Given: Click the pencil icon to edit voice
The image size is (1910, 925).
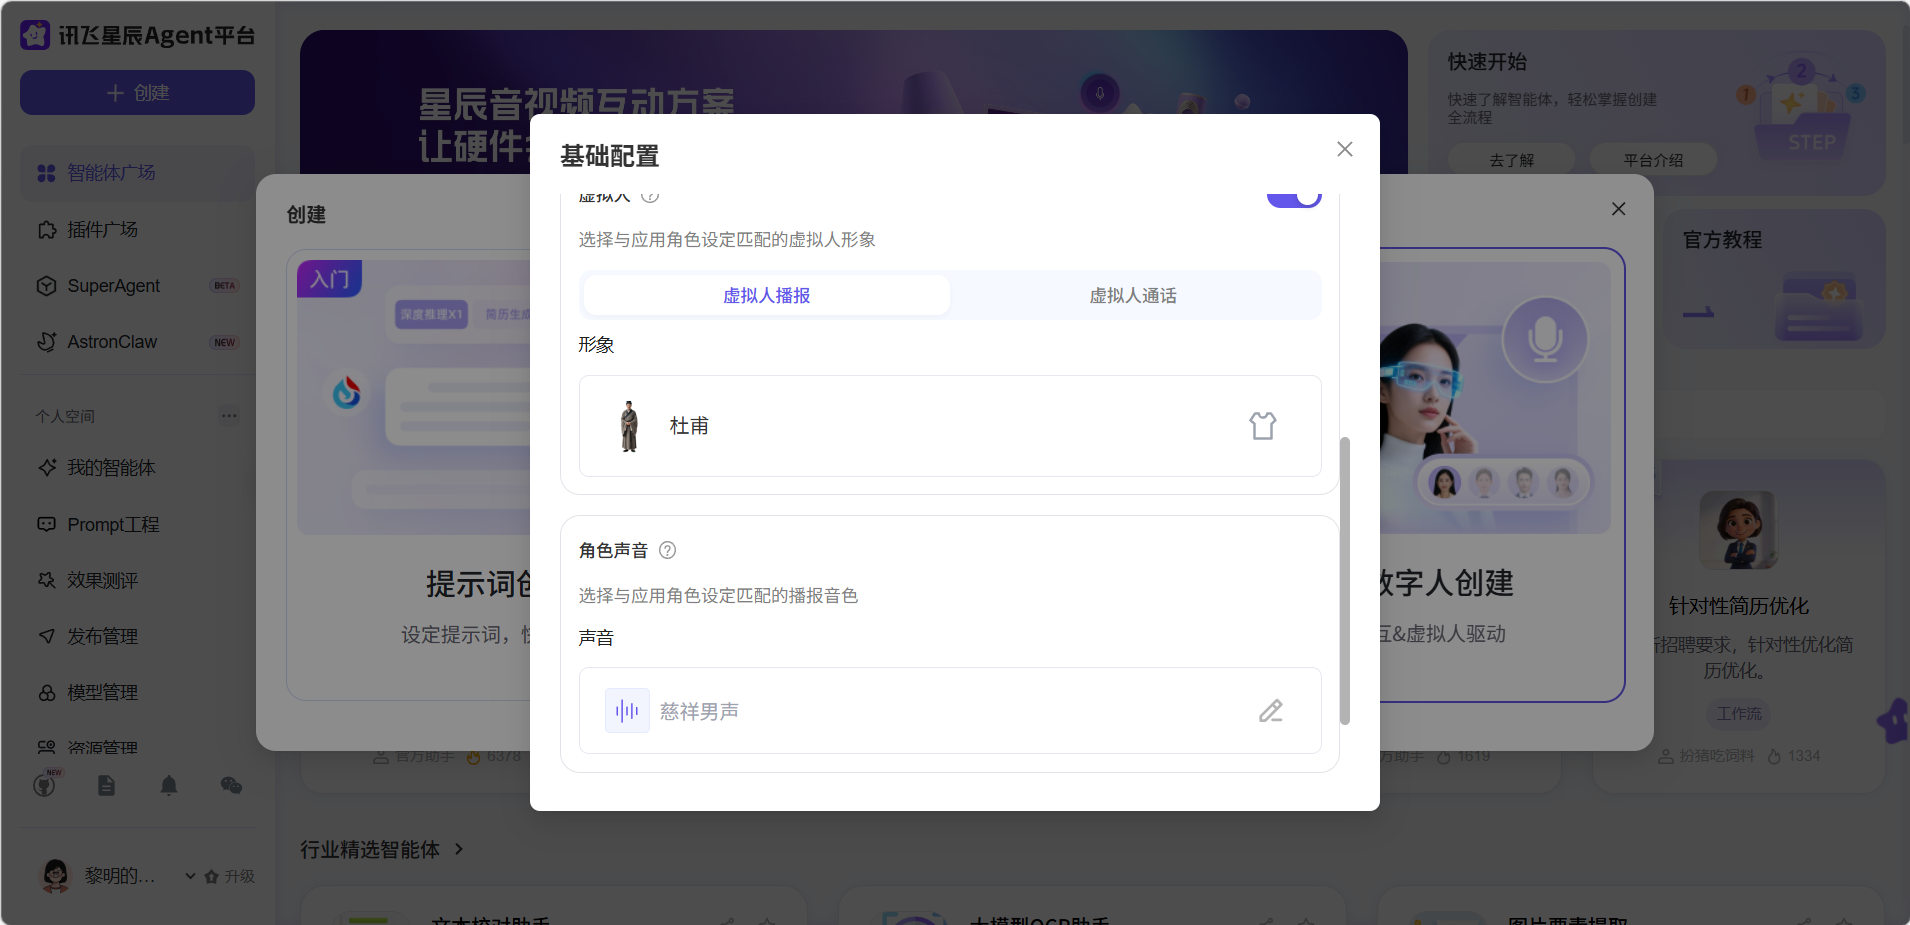Looking at the screenshot, I should [1270, 711].
